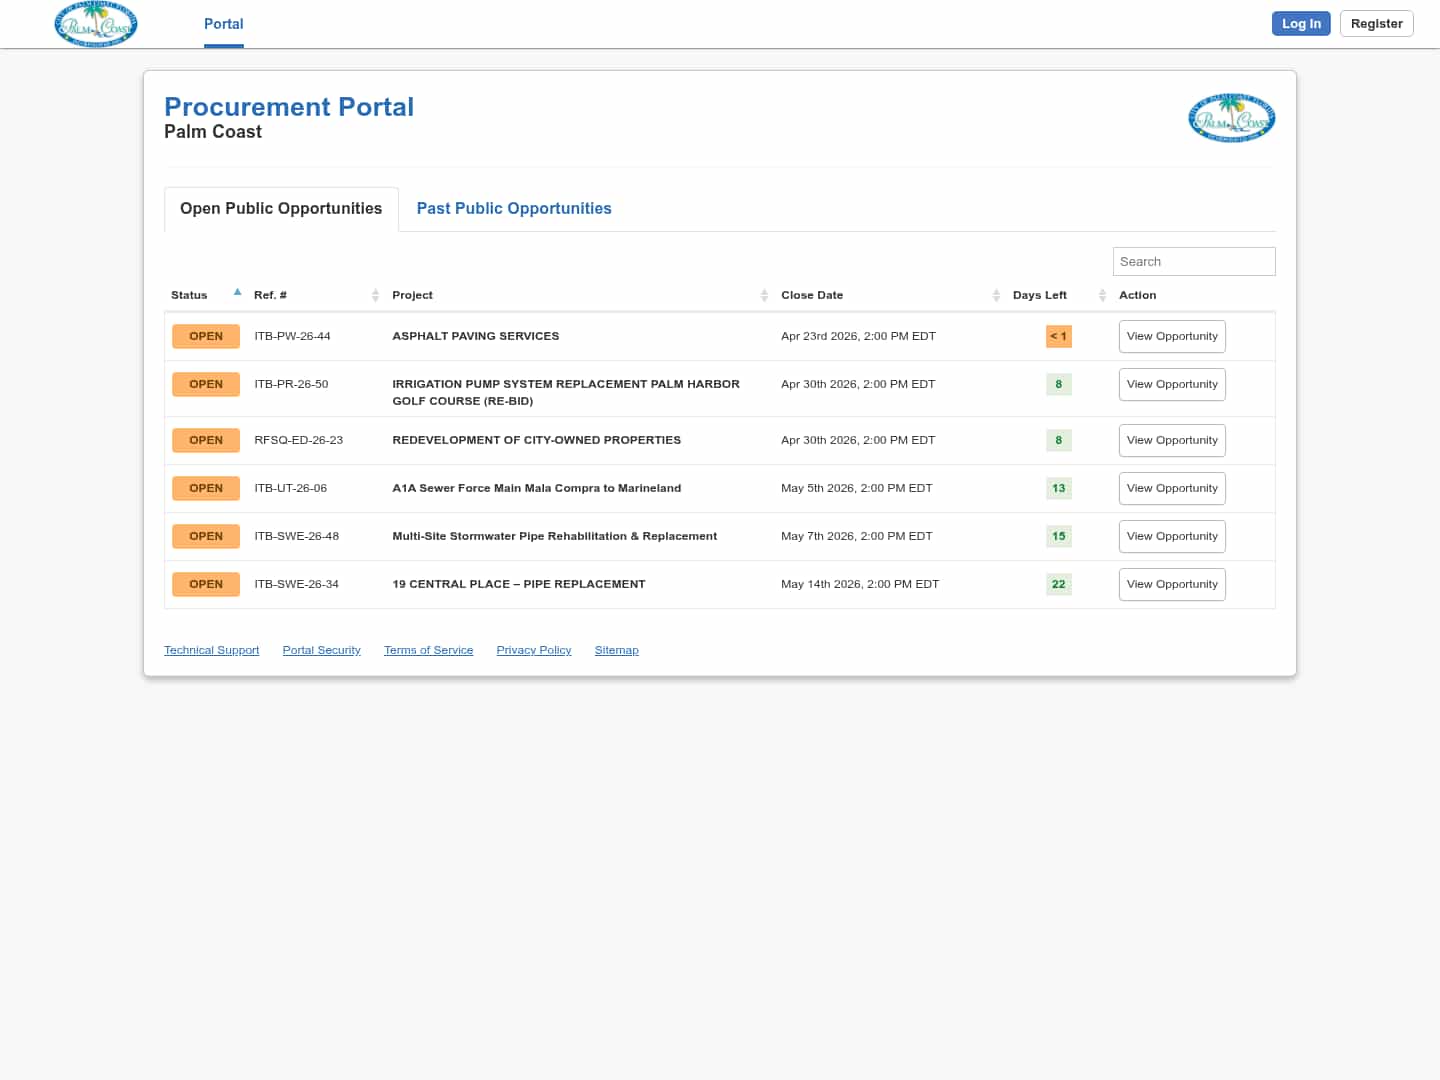Open the Privacy Policy footer link

[534, 651]
